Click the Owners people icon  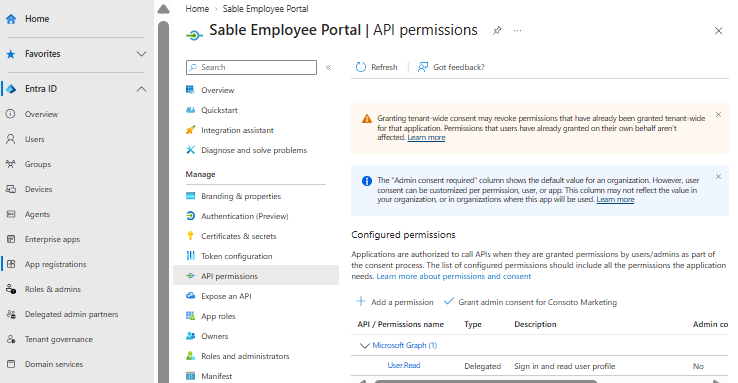190,336
